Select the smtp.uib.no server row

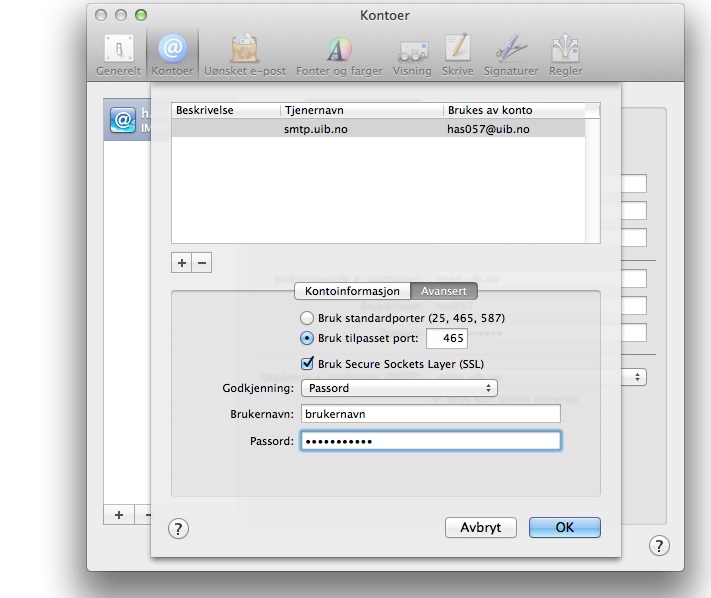385,129
